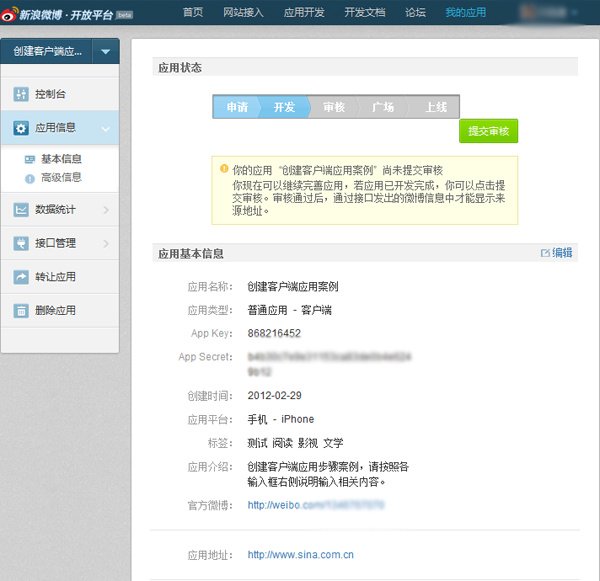Image resolution: width=600 pixels, height=581 pixels.
Task: Click the 编辑 link for basic info
Action: [x=563, y=253]
